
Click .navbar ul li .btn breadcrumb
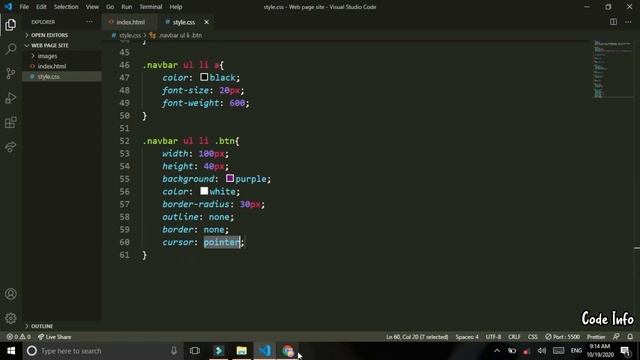(x=180, y=36)
